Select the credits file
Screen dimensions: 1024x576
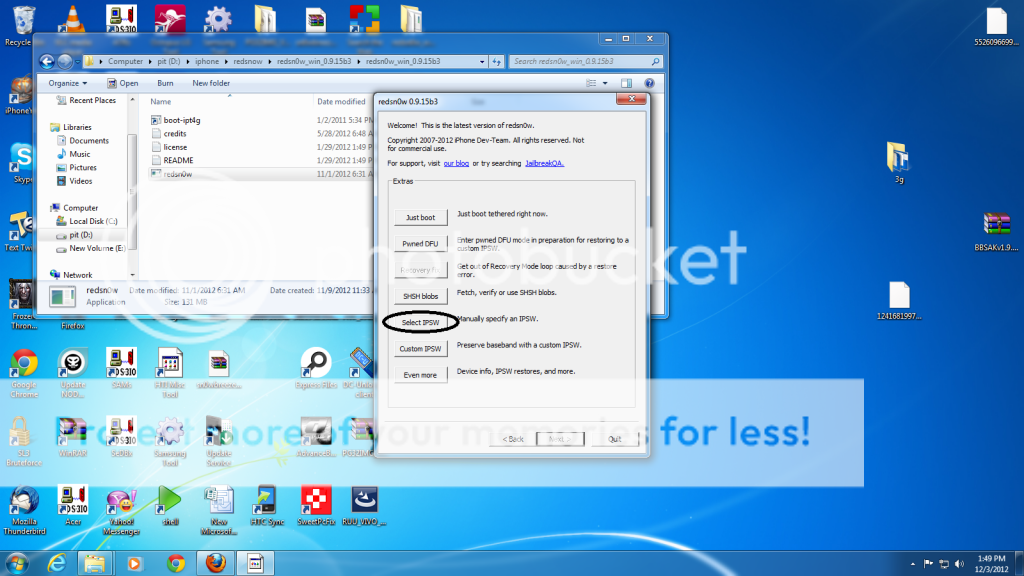tap(168, 133)
